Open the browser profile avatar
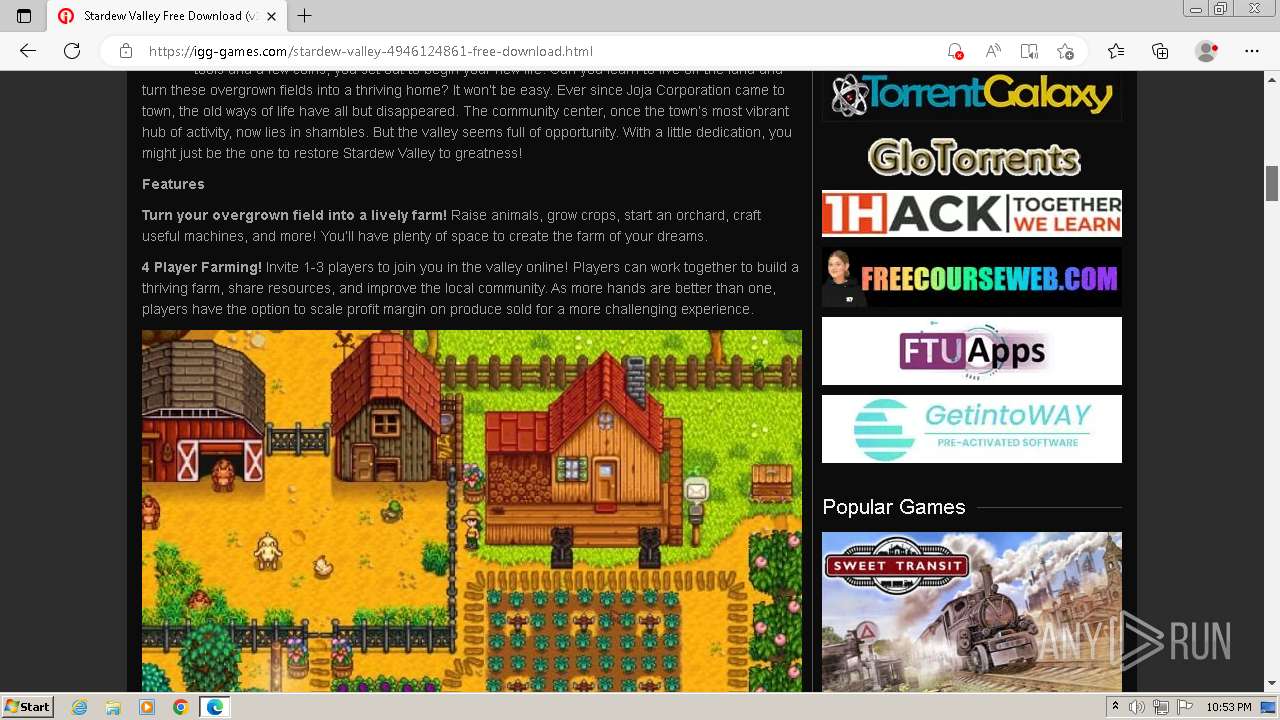Screen dimensions: 1280x720 [1207, 51]
